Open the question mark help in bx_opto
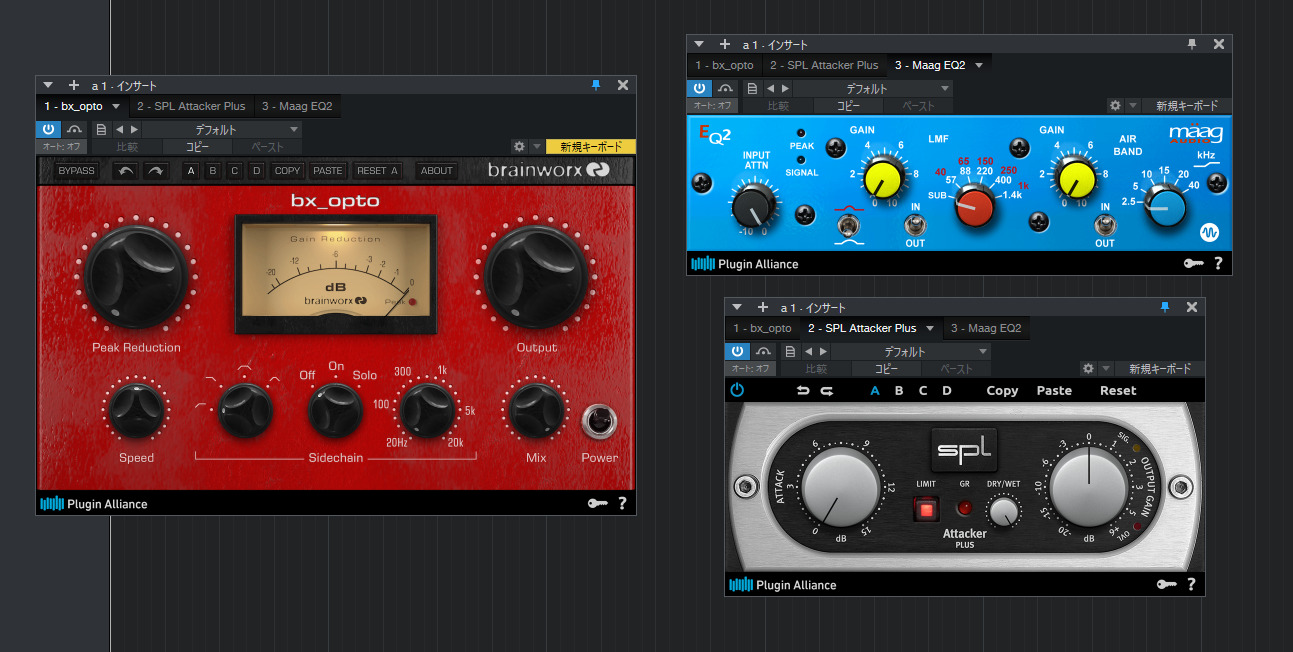1293x652 pixels. (622, 503)
